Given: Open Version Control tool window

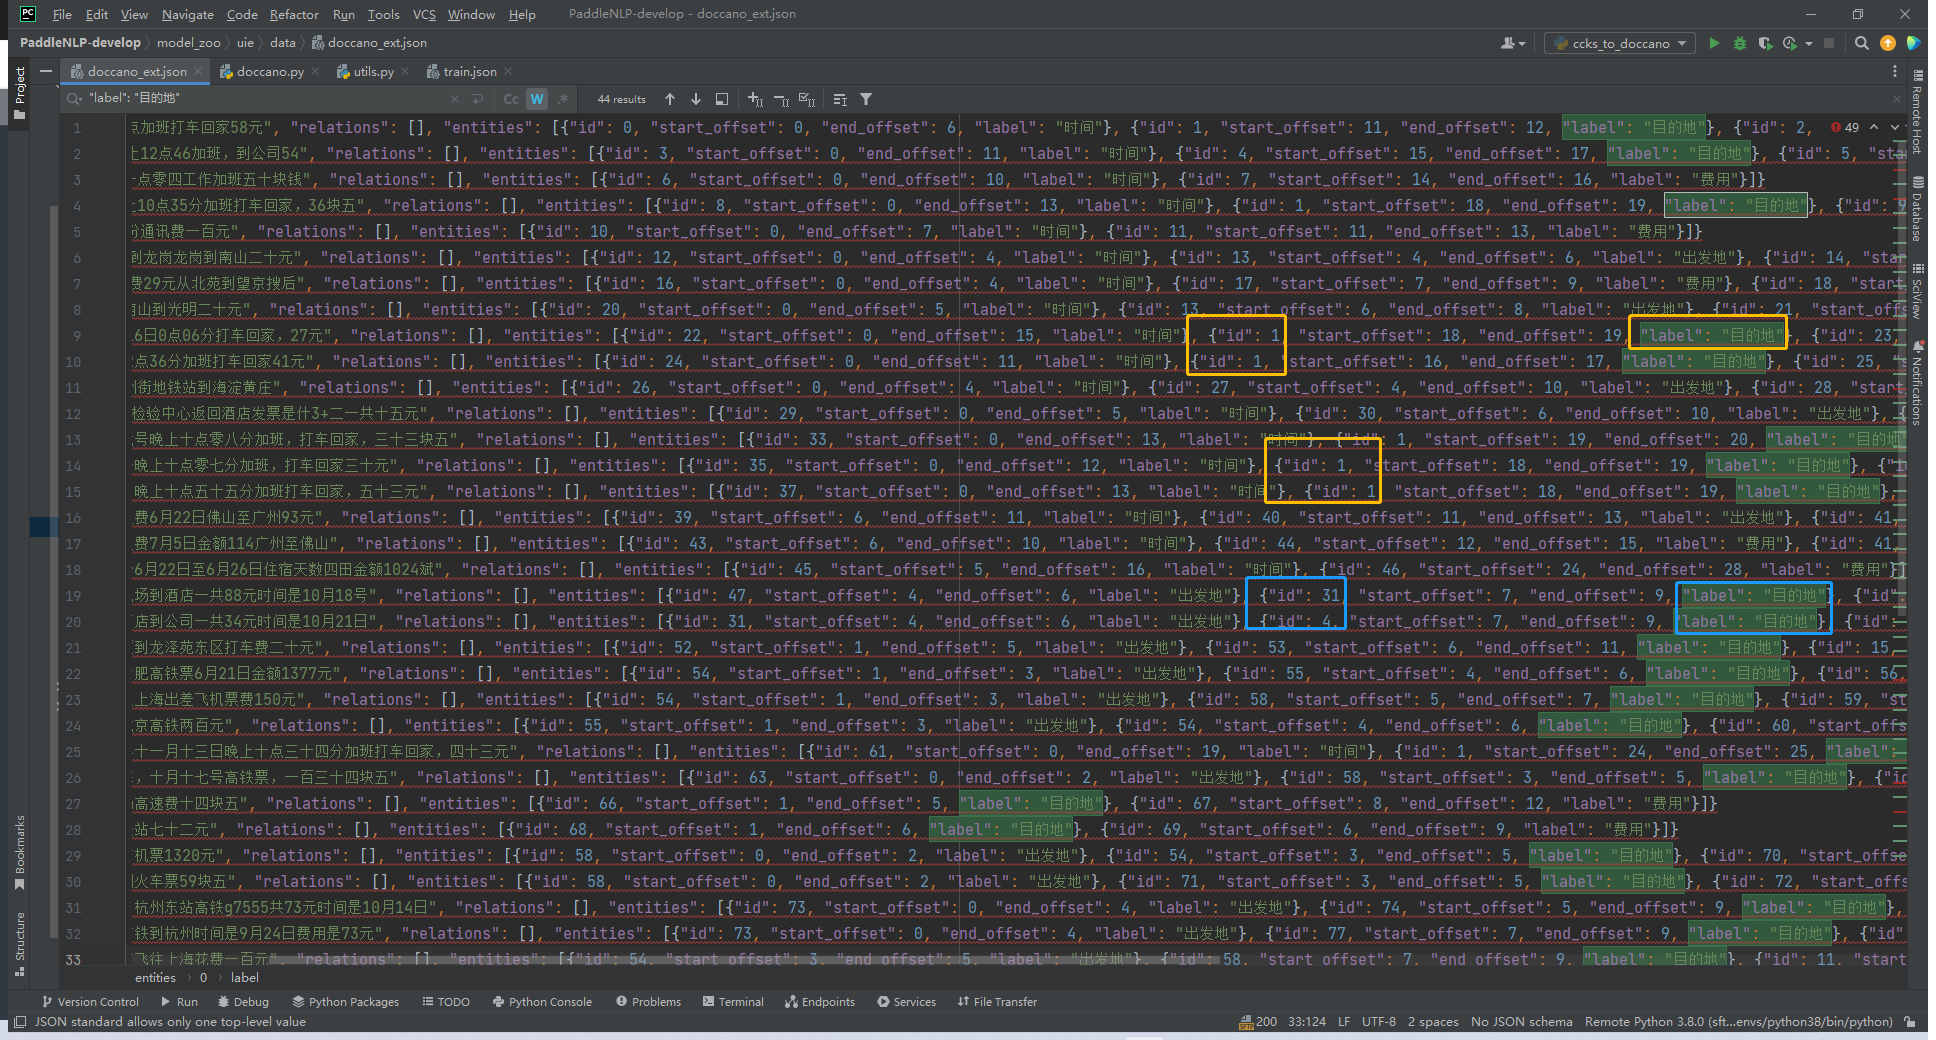Looking at the screenshot, I should click(91, 1001).
